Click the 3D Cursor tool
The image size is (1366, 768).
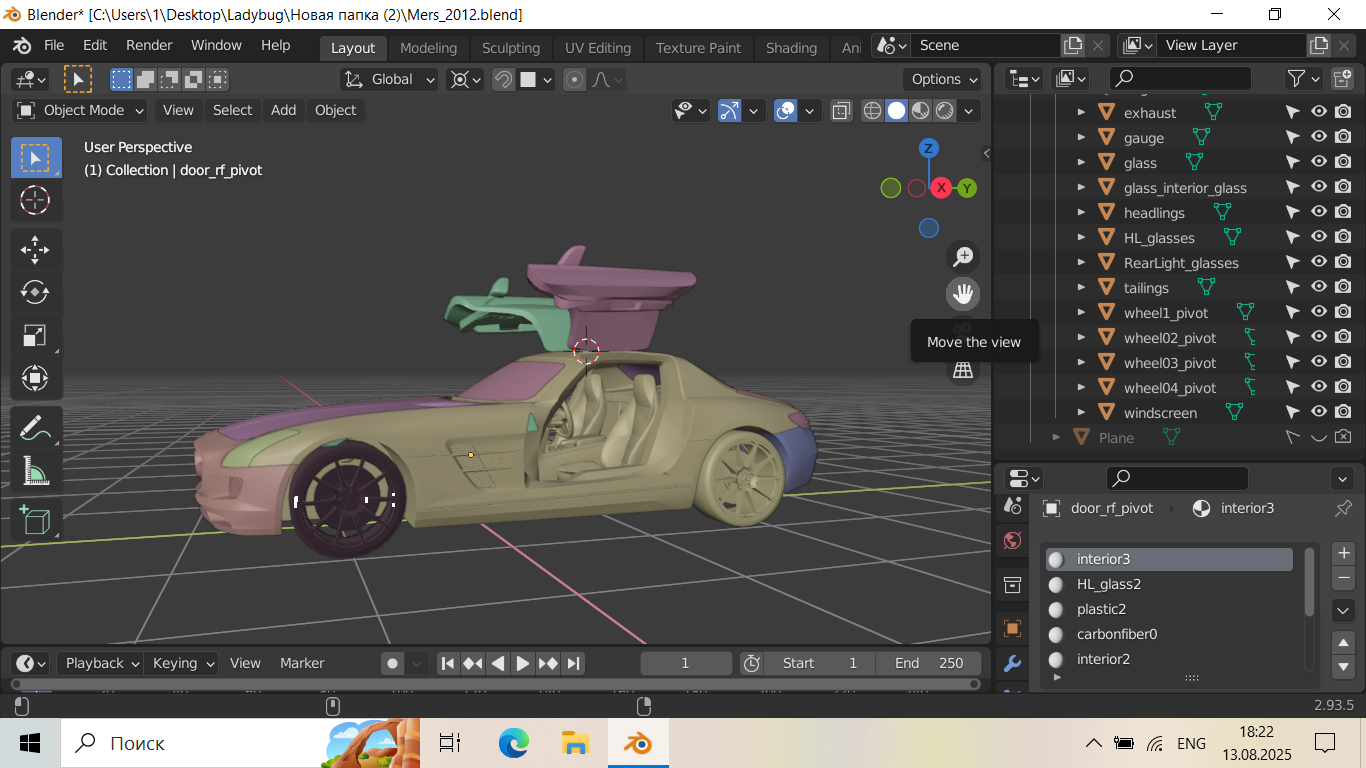pyautogui.click(x=35, y=200)
